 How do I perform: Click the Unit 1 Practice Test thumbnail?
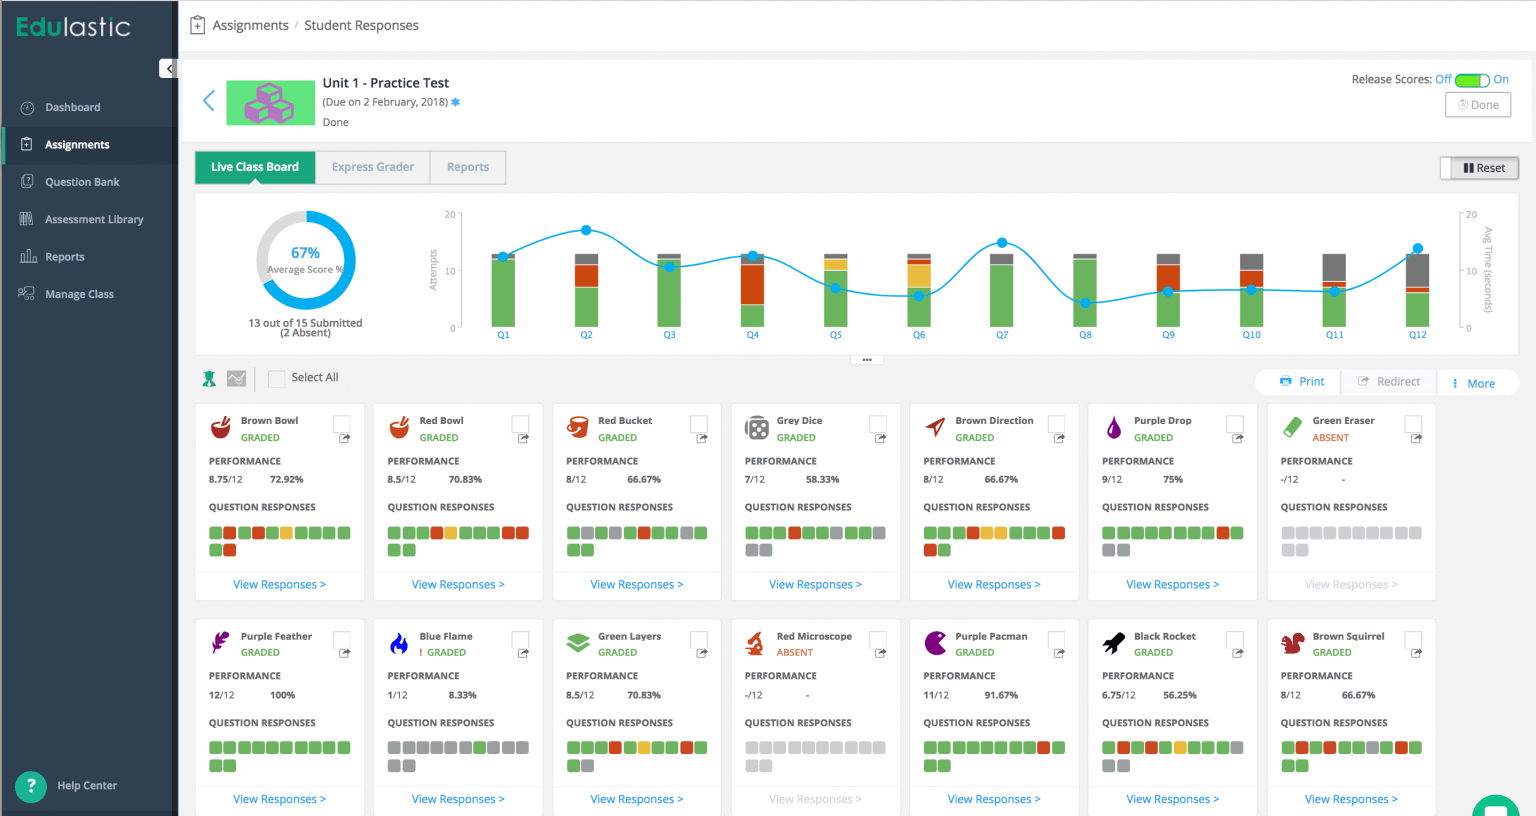pos(270,100)
